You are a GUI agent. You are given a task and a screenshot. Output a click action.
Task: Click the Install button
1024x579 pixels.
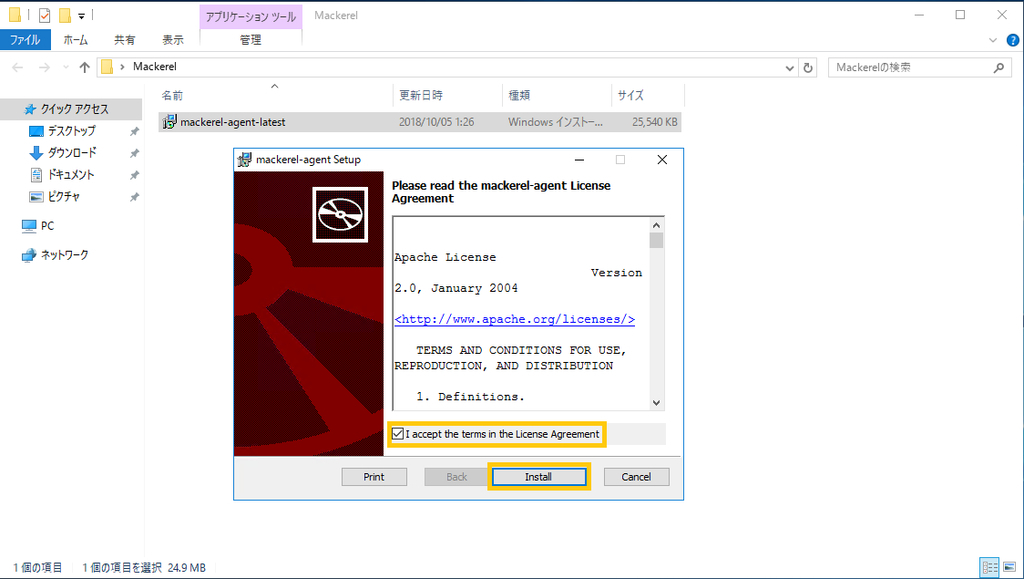click(x=538, y=477)
